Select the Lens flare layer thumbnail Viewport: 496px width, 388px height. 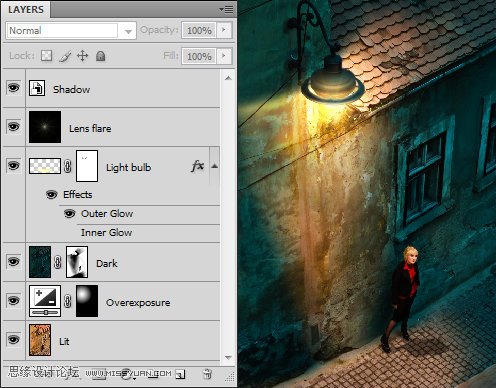pyautogui.click(x=45, y=127)
